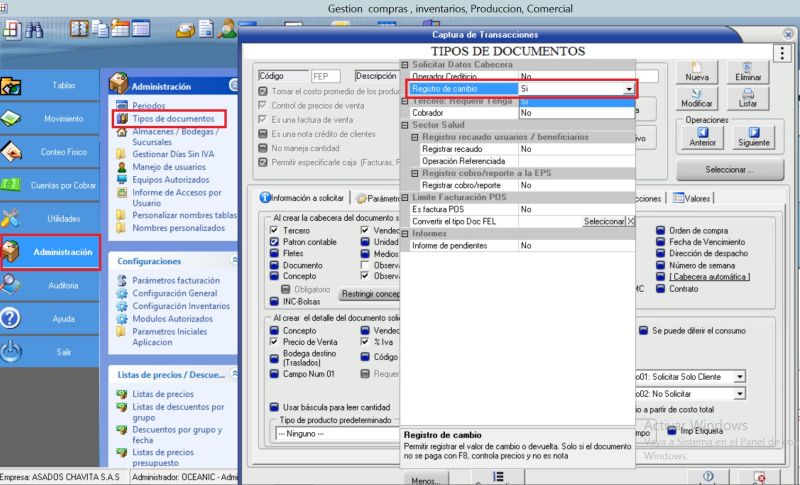Open the Registro de cambio dropdown arrow
This screenshot has height=485, width=800.
pyautogui.click(x=629, y=89)
